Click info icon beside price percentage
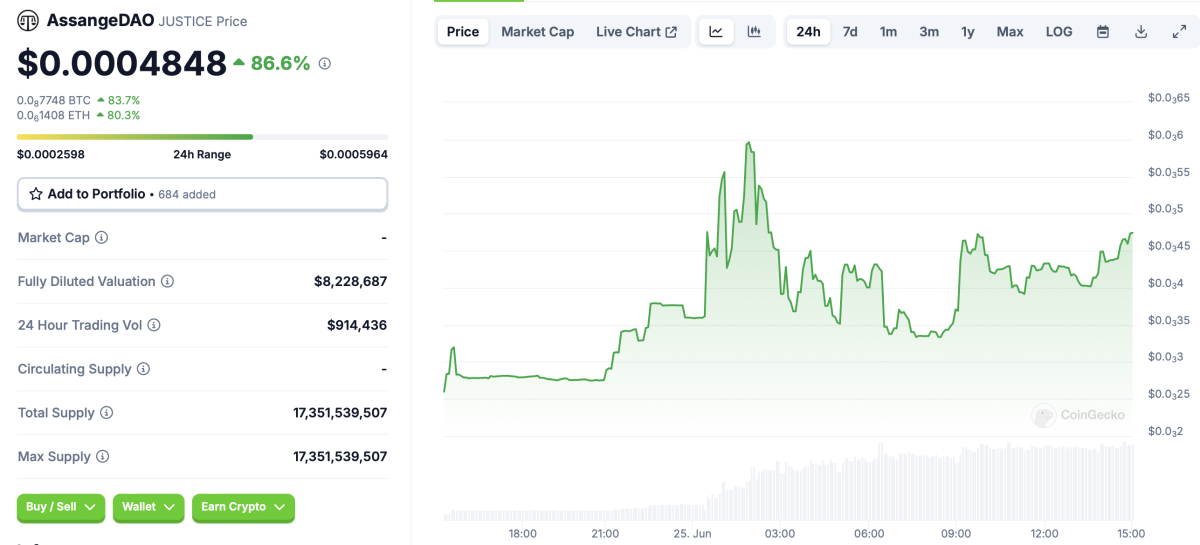The width and height of the screenshot is (1200, 545). pos(324,64)
